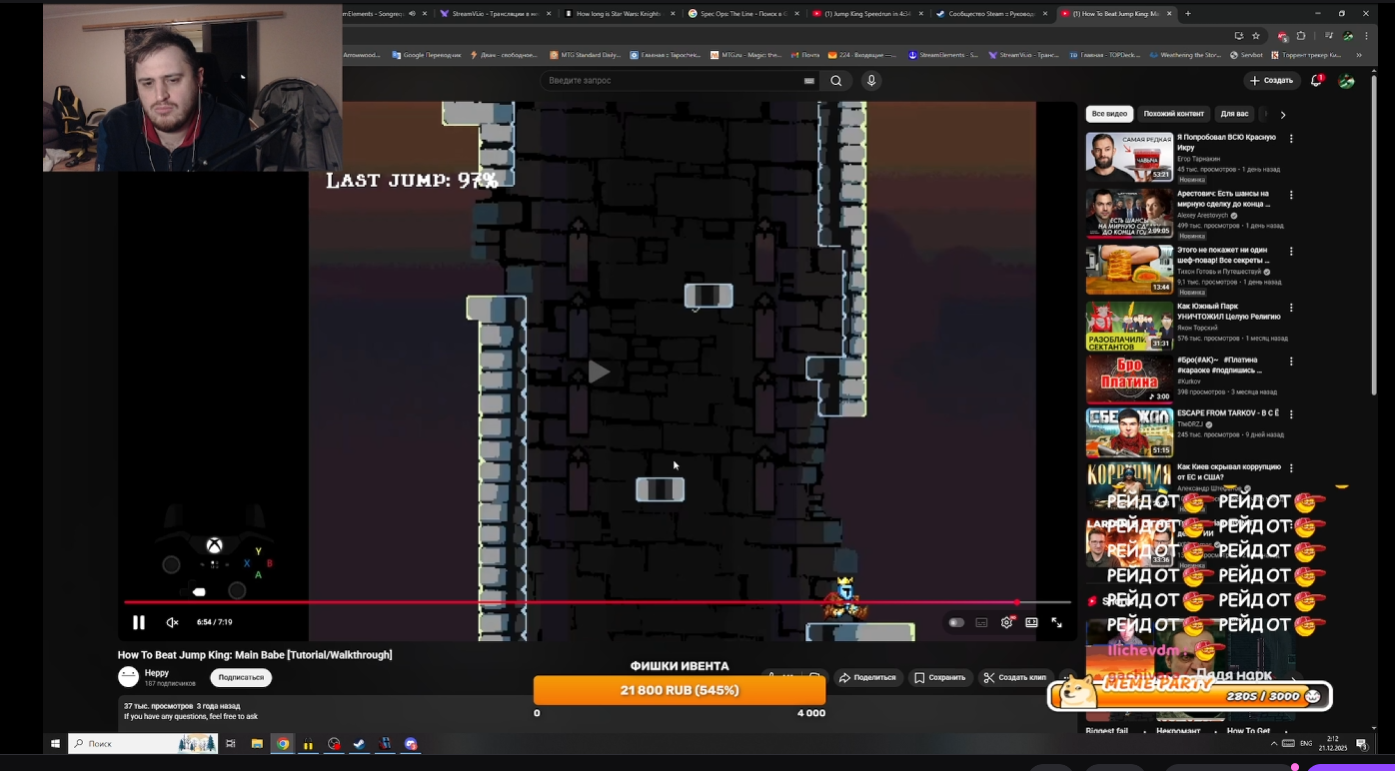Open options for "Я Попробовал ВСЮ Красную Икру"

tap(1291, 139)
